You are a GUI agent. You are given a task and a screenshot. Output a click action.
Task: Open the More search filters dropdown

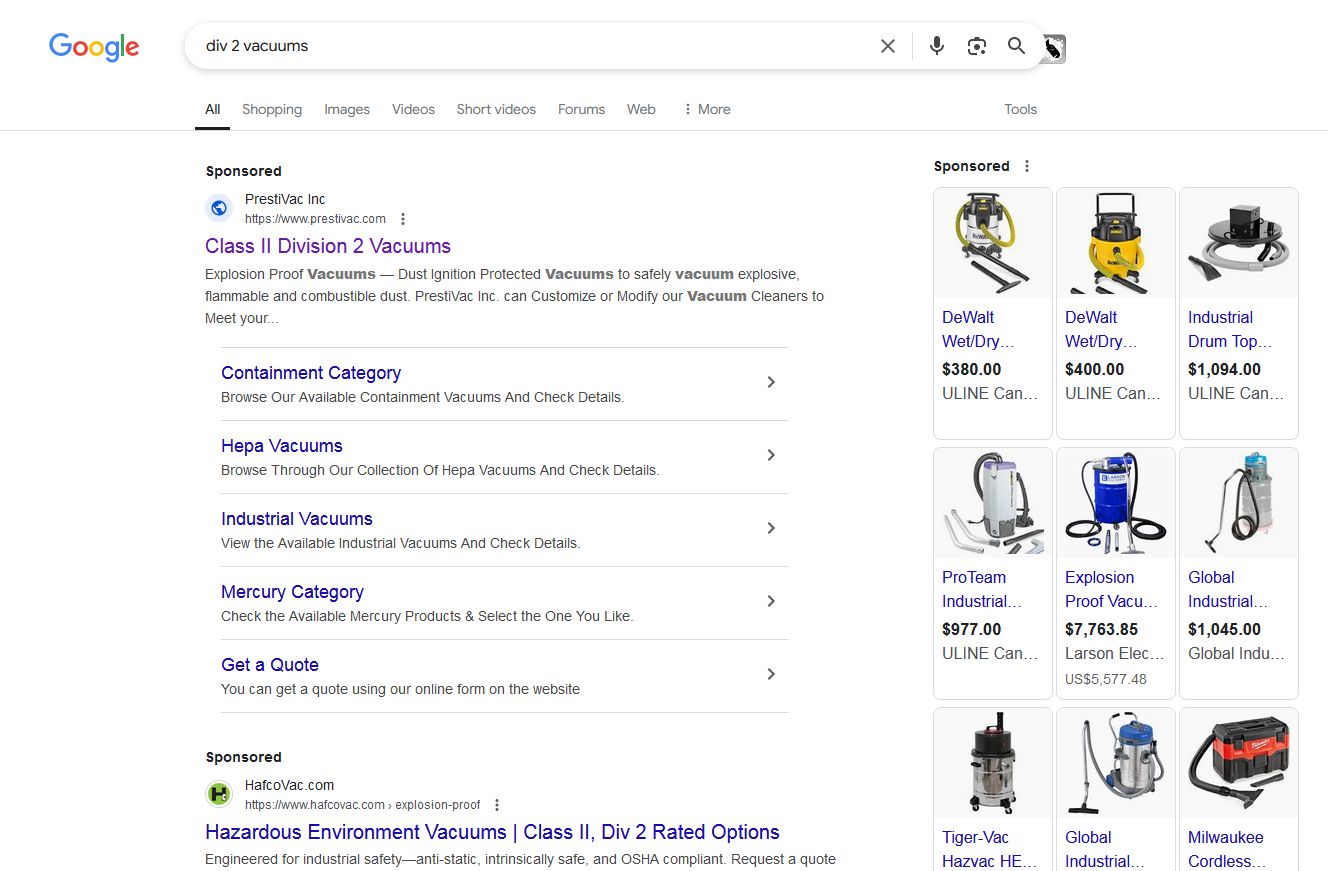(x=706, y=109)
